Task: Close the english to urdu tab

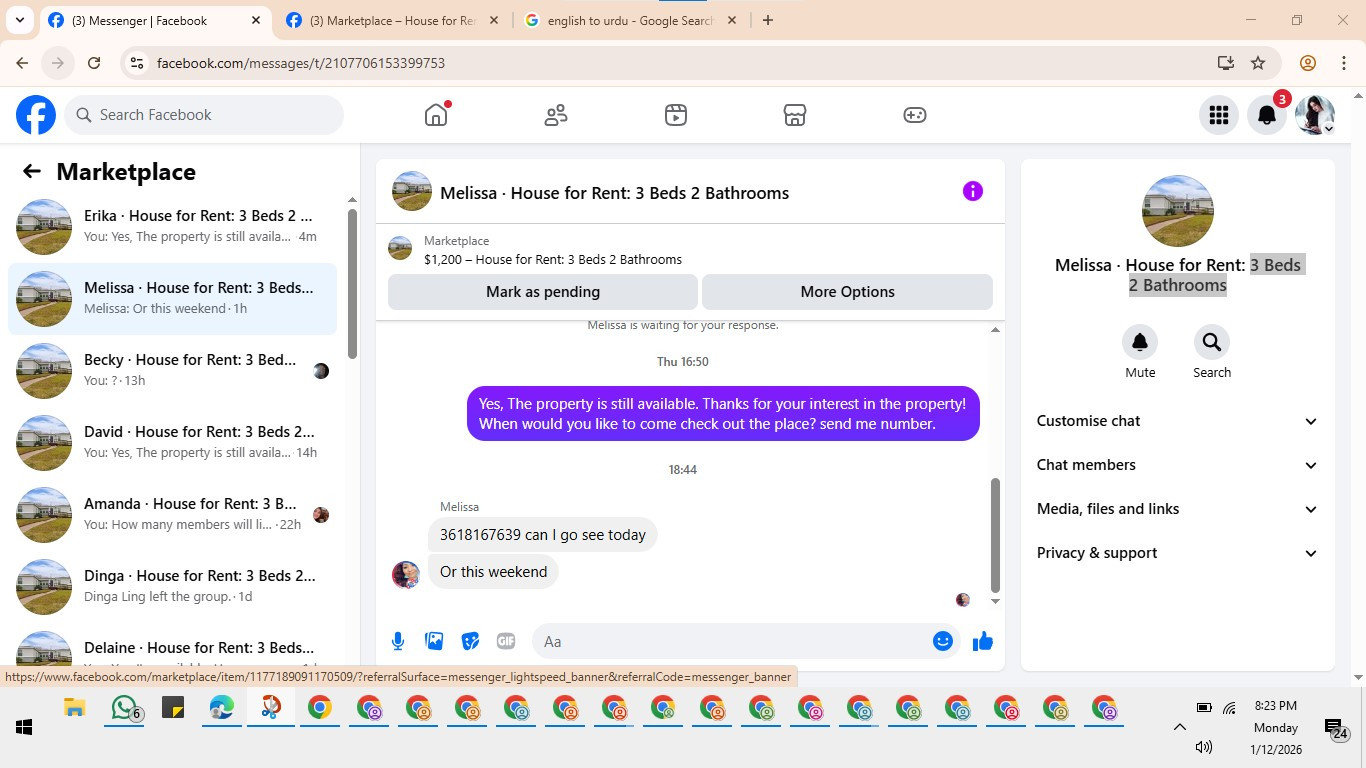Action: click(x=732, y=20)
